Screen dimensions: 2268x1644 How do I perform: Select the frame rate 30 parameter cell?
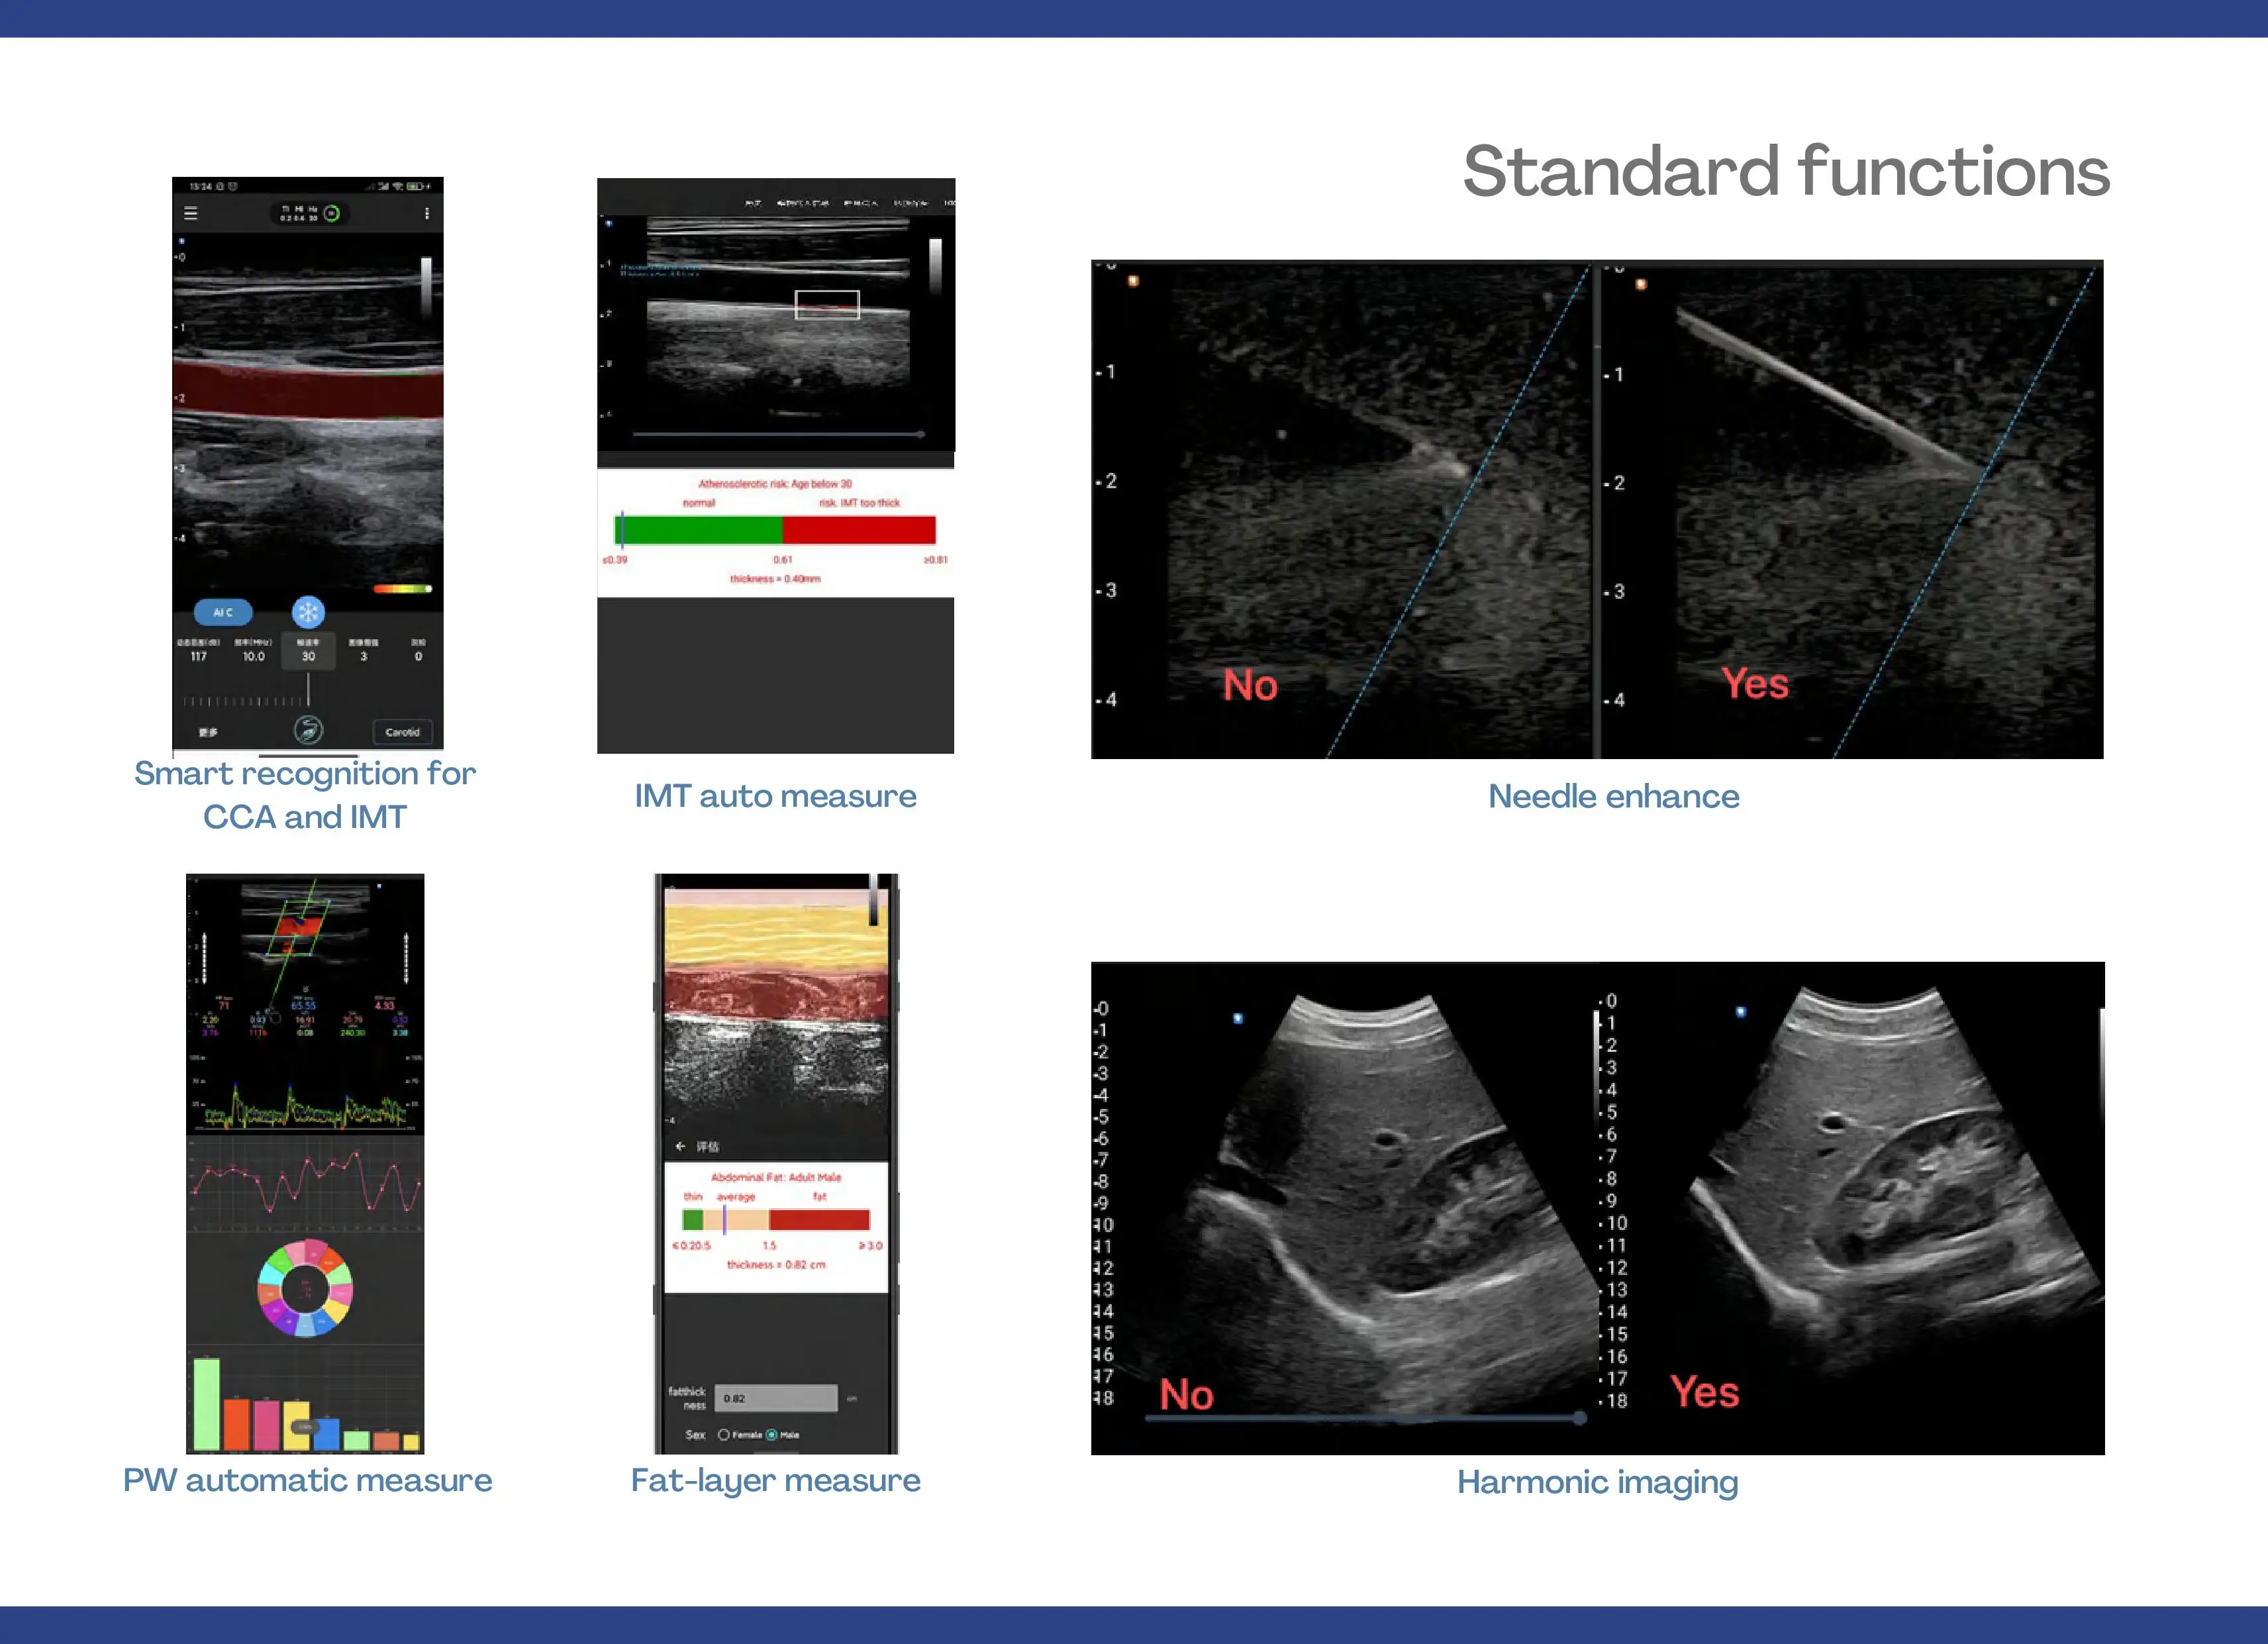click(308, 651)
